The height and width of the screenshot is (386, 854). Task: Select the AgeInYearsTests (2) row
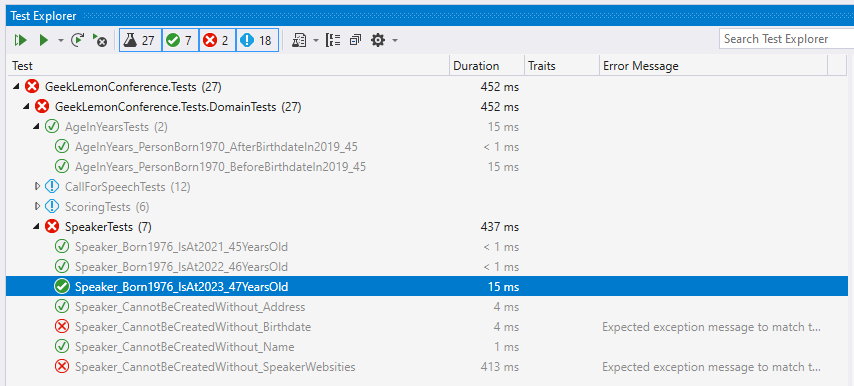pos(427,127)
